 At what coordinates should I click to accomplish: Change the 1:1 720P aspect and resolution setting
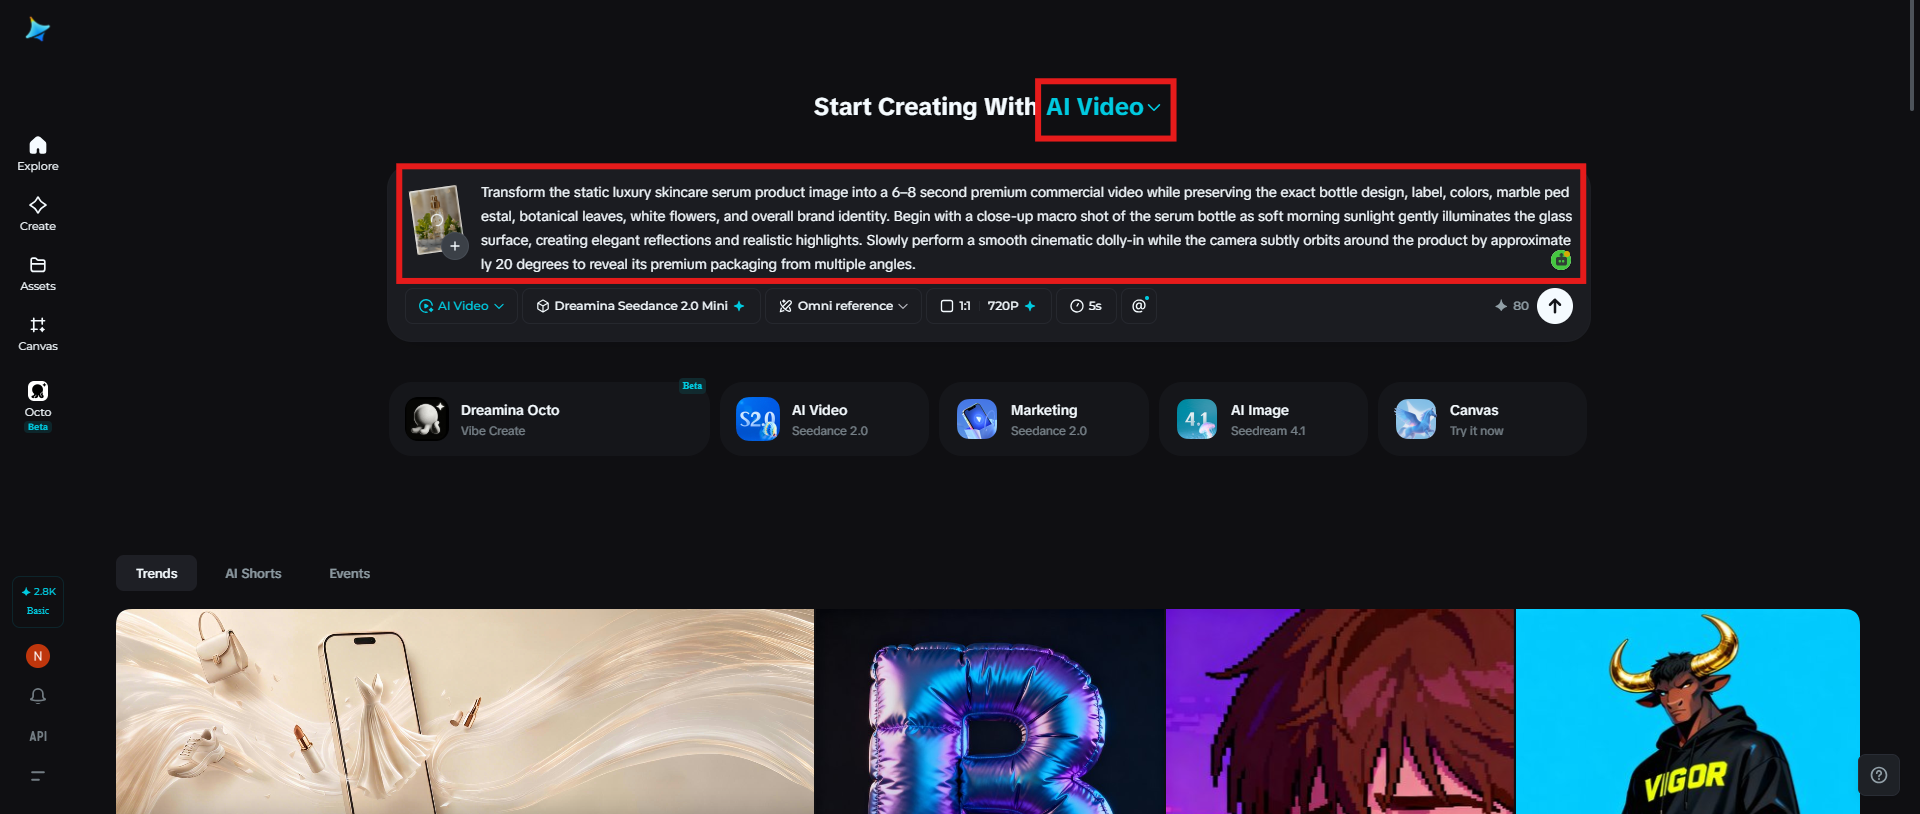click(x=988, y=306)
